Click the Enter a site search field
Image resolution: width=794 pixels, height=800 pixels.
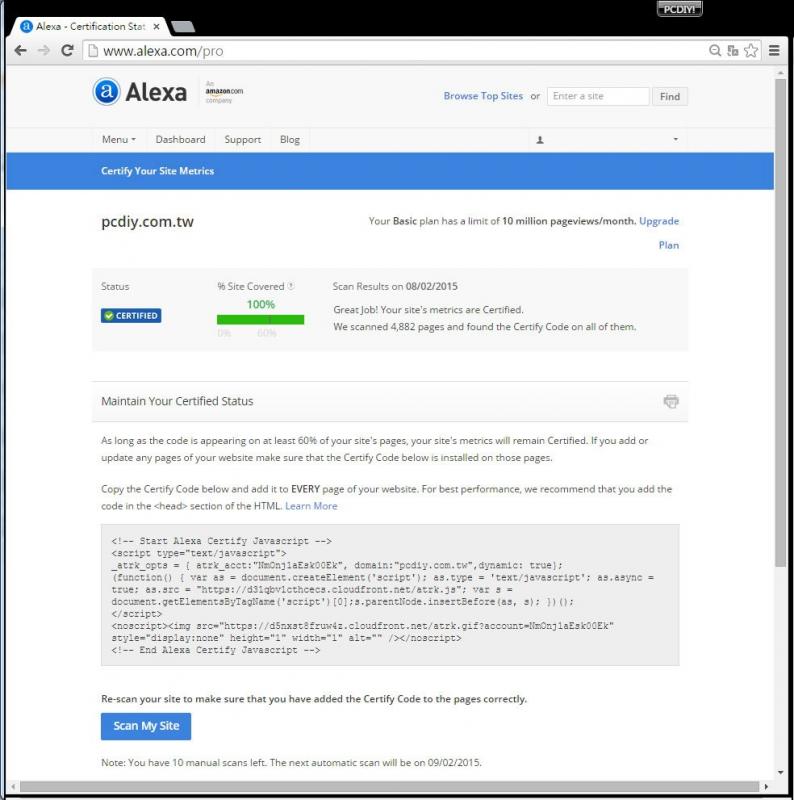pyautogui.click(x=598, y=96)
